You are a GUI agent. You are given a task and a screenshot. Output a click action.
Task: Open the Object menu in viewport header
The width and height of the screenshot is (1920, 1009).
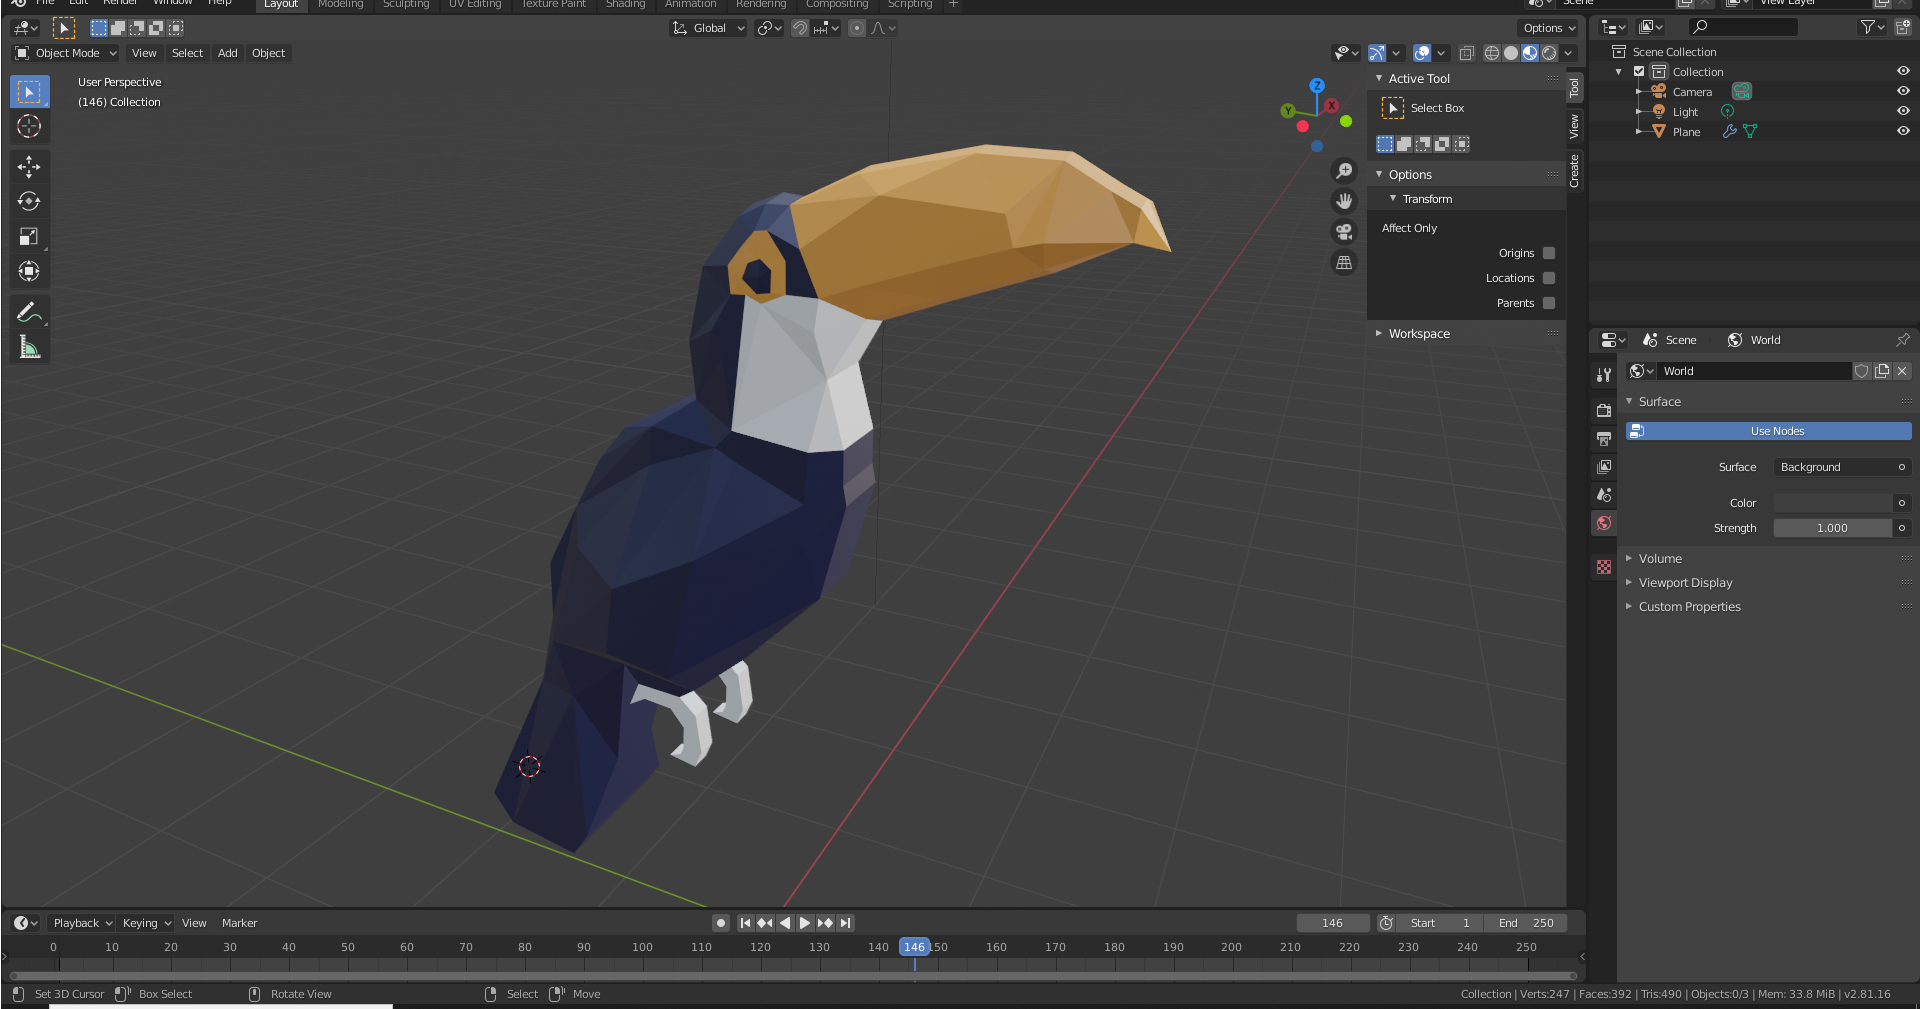tap(268, 53)
